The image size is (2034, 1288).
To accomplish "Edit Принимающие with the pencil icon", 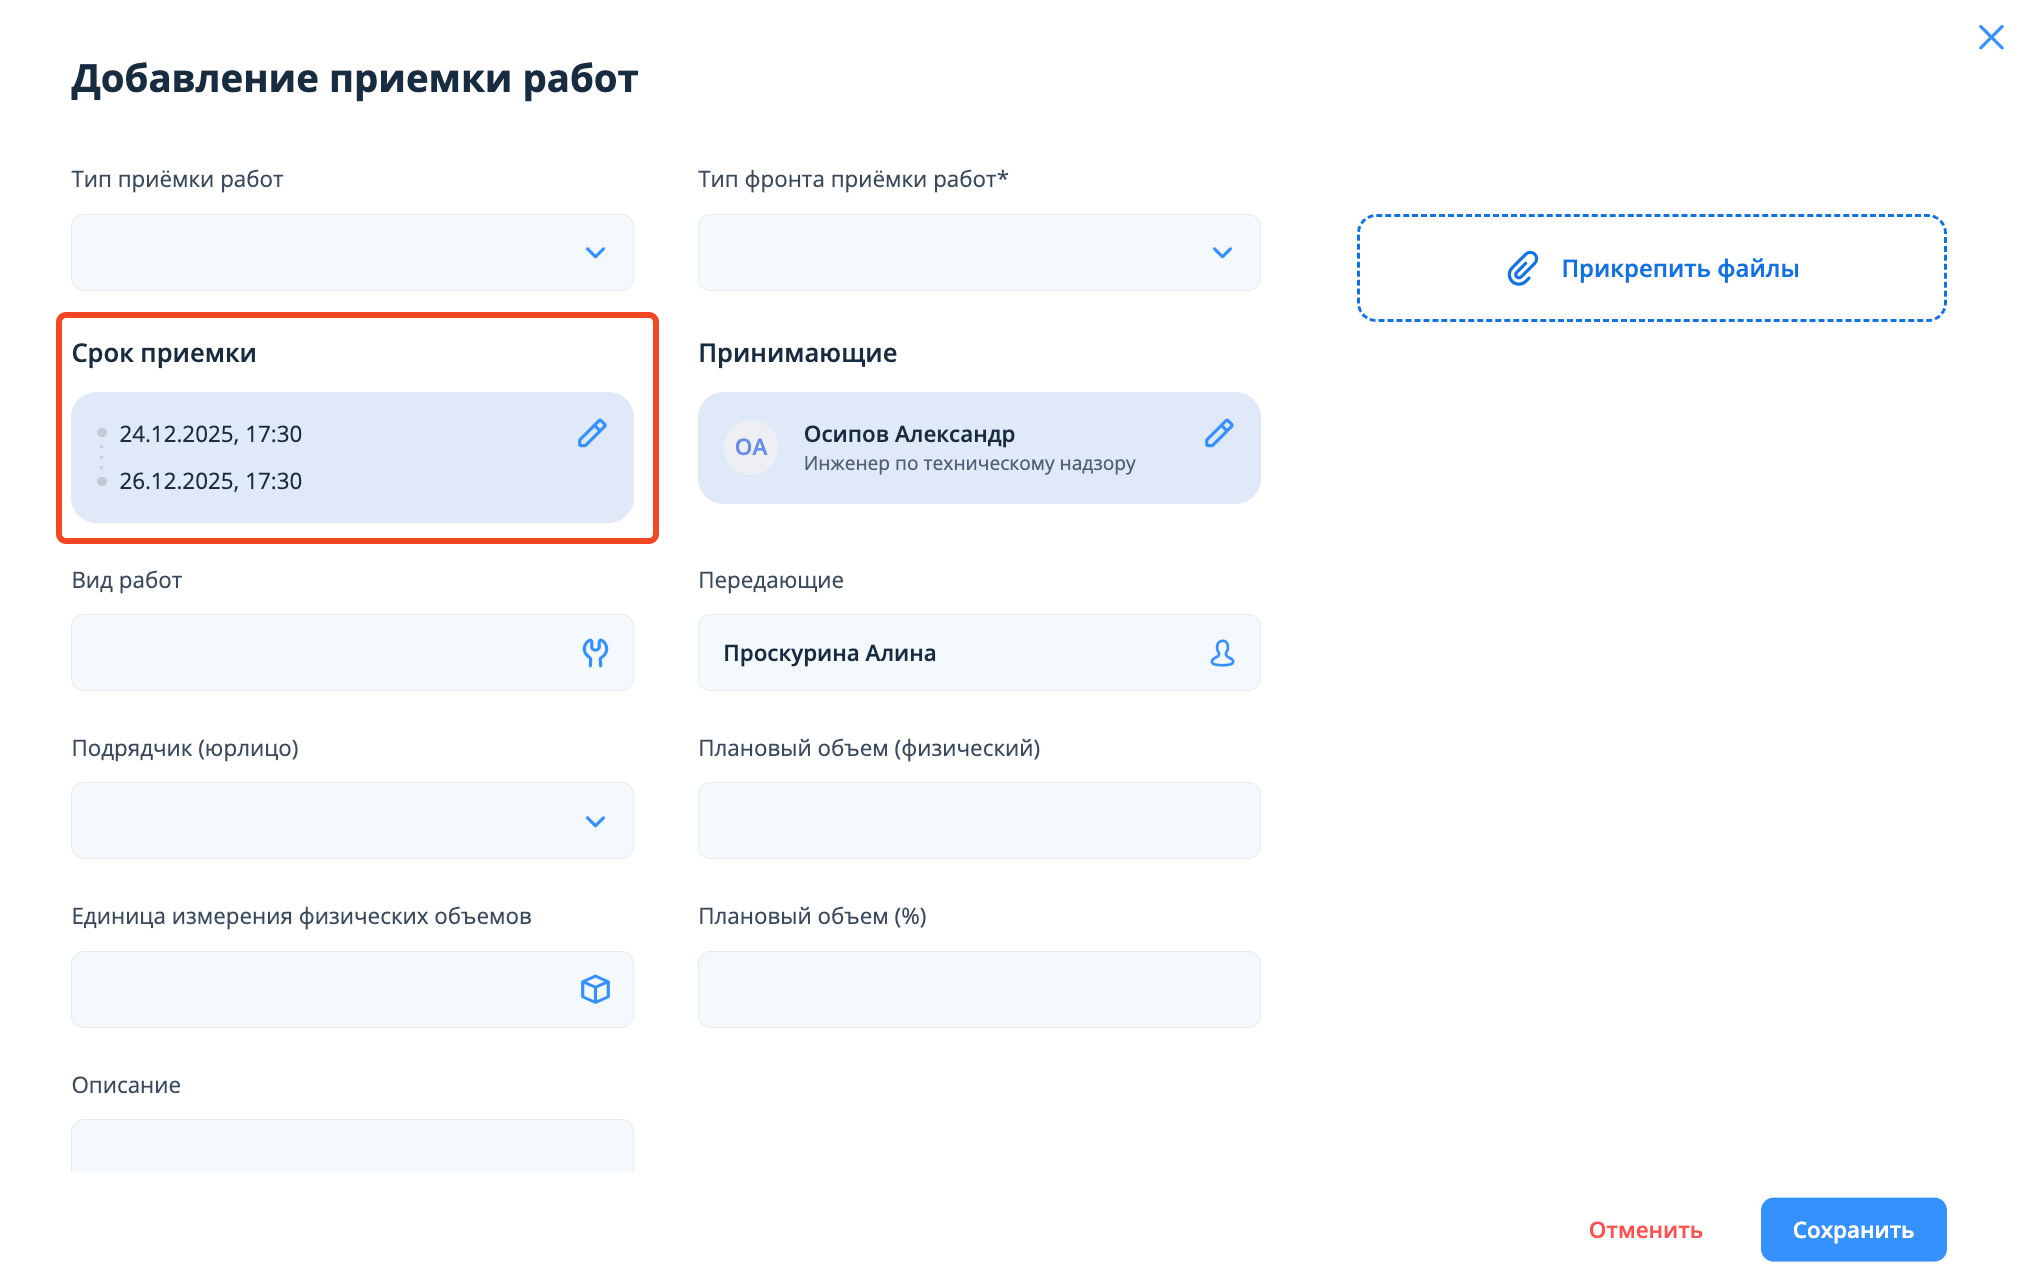I will [1219, 433].
